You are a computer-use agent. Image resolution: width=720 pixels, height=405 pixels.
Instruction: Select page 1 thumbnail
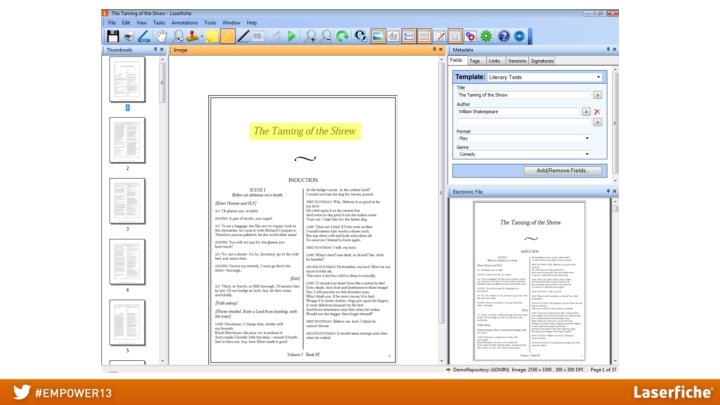click(x=127, y=79)
